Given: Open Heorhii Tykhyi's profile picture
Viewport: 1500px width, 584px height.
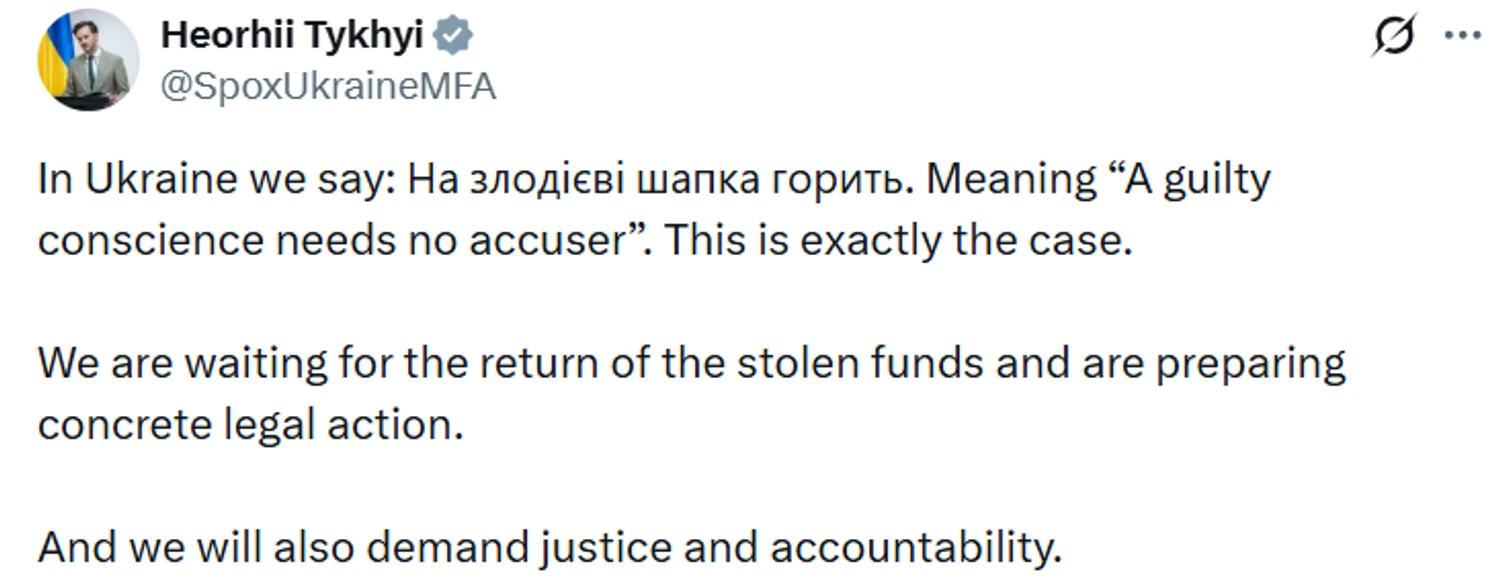Looking at the screenshot, I should [88, 59].
